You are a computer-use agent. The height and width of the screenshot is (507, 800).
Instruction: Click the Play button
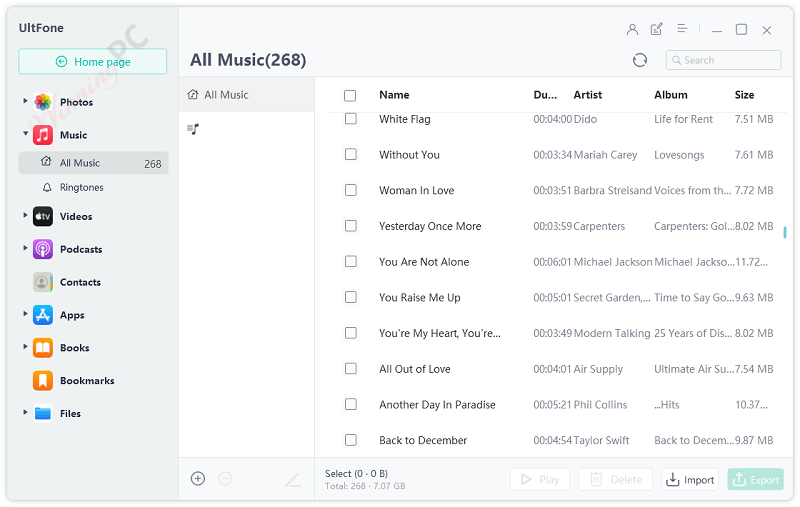(540, 480)
